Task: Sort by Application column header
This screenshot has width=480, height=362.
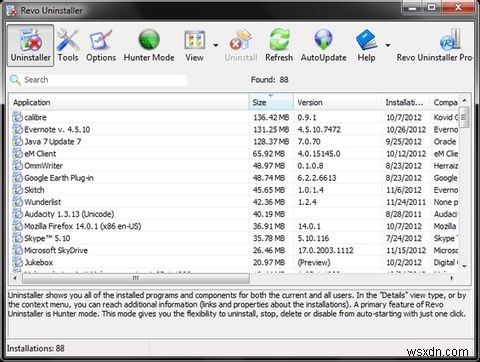Action: 129,102
